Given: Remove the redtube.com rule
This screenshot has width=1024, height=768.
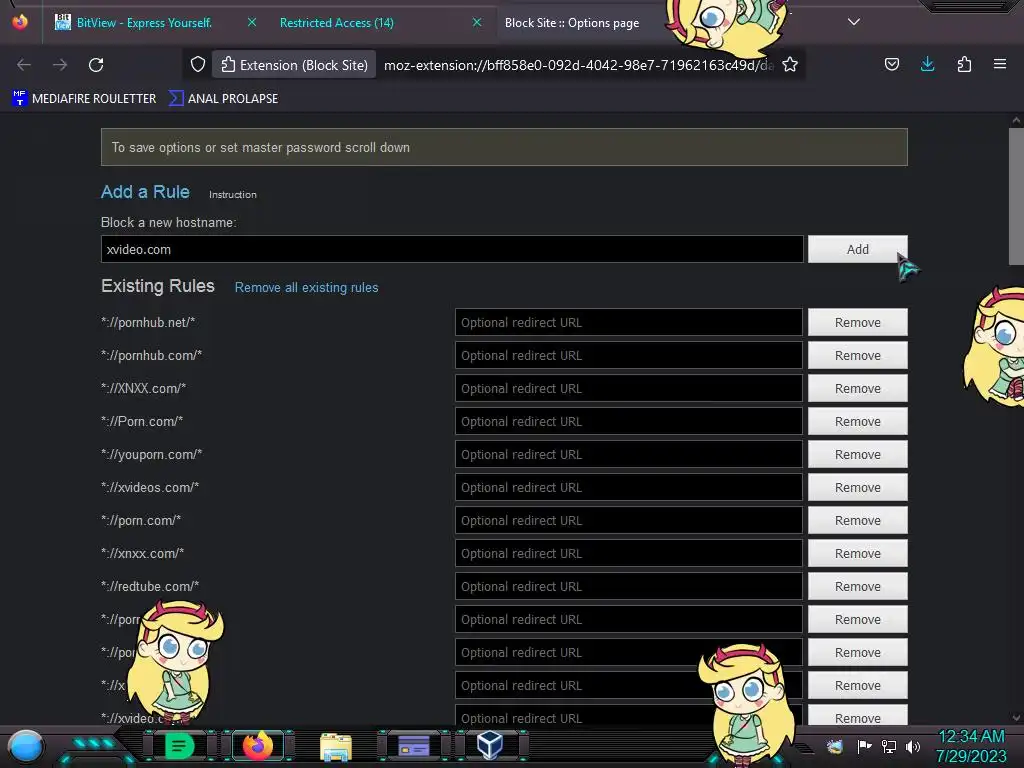Looking at the screenshot, I should click(857, 586).
